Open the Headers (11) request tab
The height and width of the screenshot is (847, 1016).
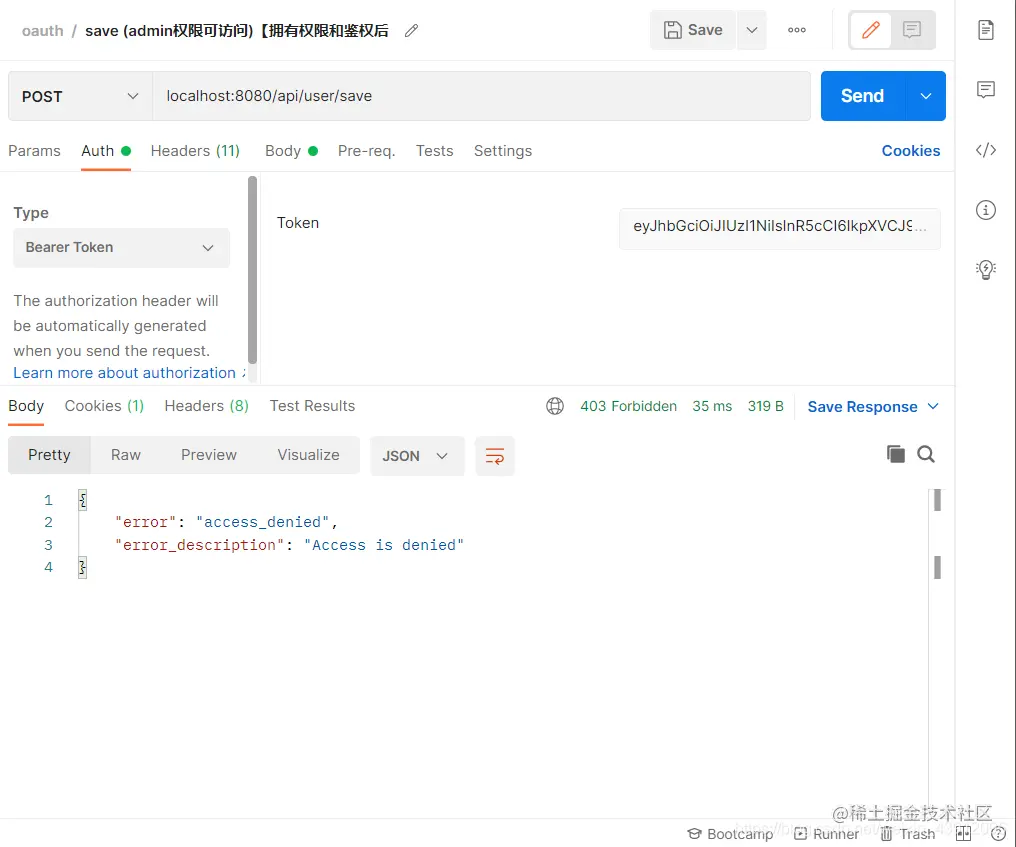(x=195, y=150)
